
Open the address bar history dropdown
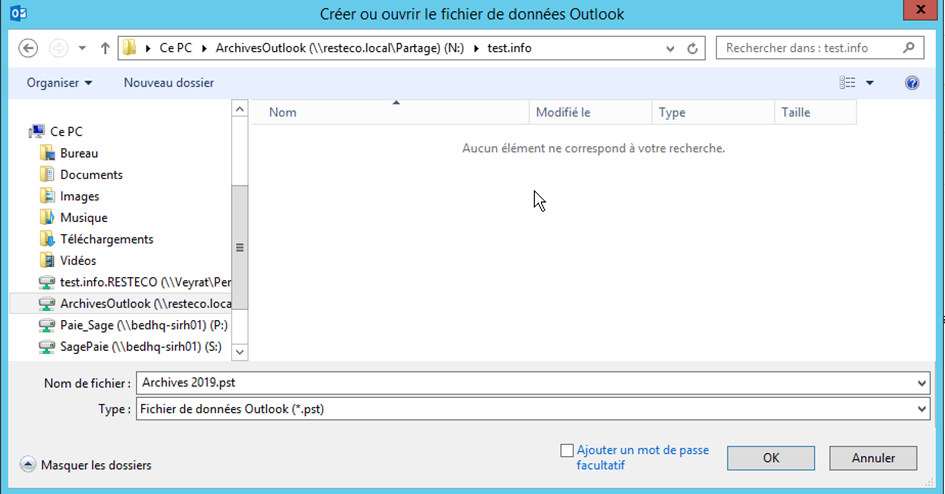click(670, 49)
